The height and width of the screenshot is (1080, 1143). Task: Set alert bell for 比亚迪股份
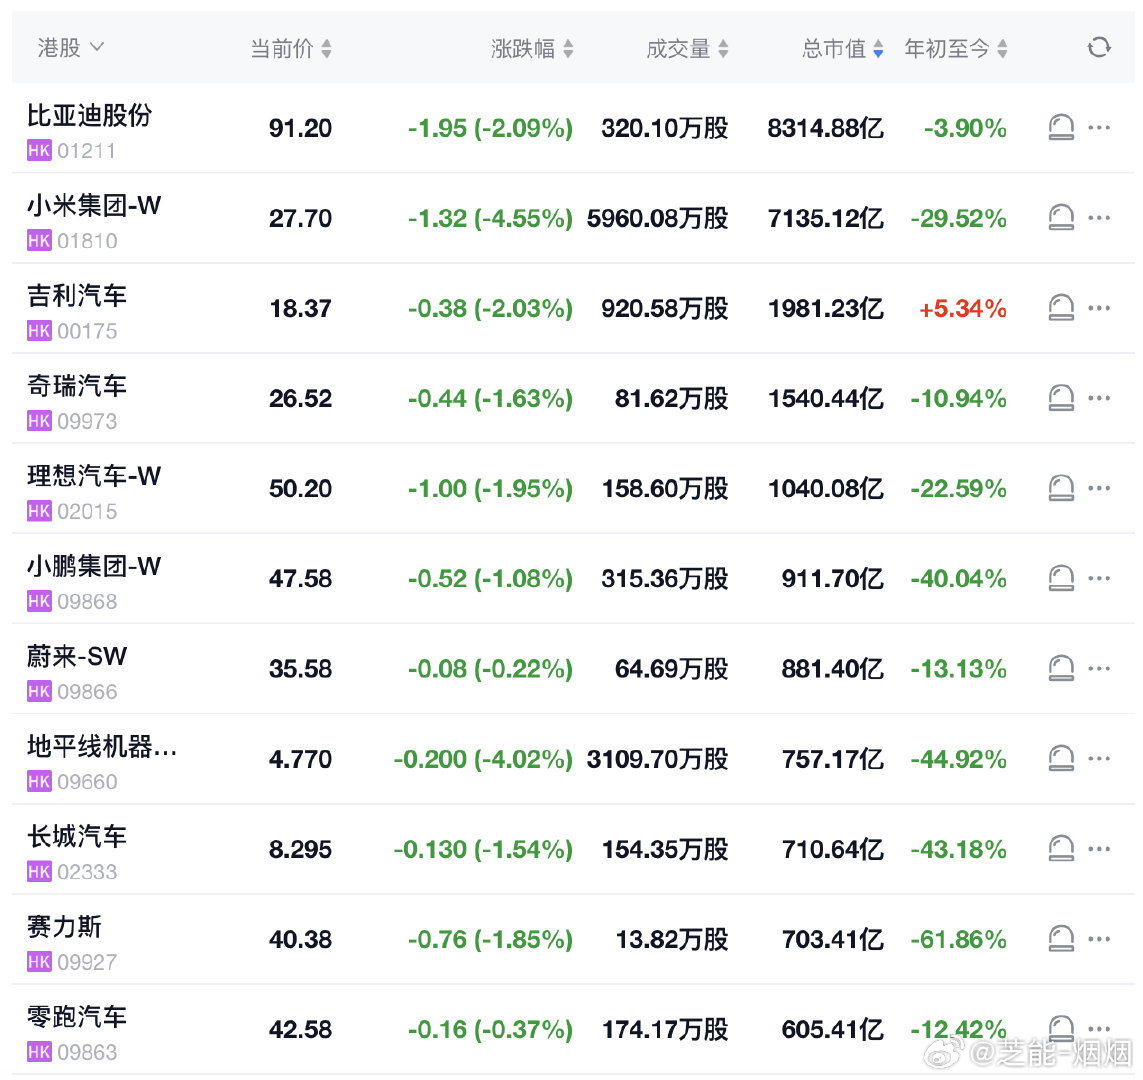(1061, 128)
